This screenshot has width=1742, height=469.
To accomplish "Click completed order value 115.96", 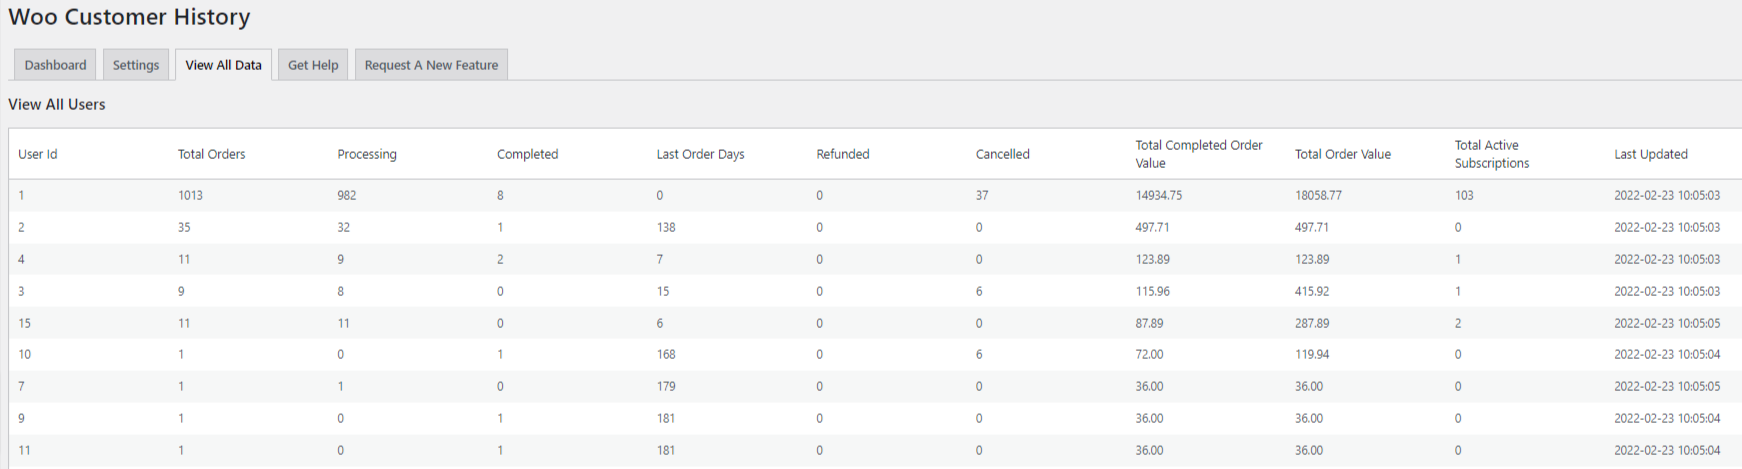I will 1152,291.
